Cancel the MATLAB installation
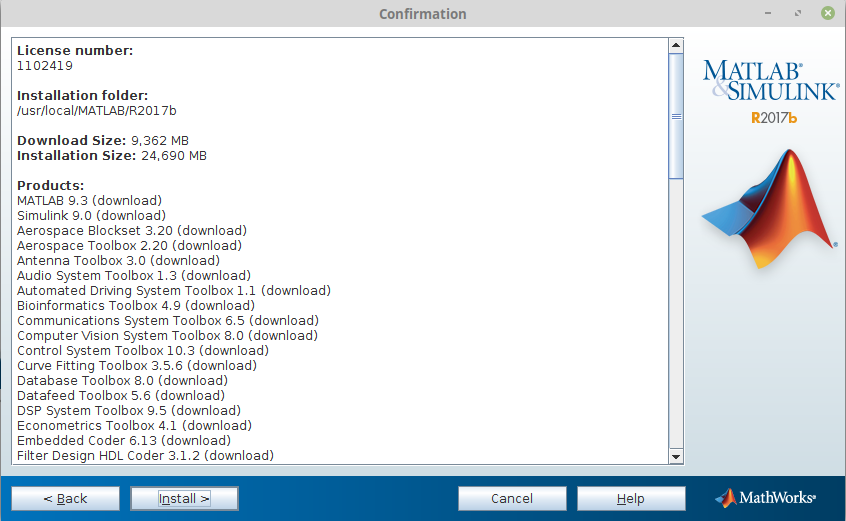The image size is (846, 521). (512, 498)
